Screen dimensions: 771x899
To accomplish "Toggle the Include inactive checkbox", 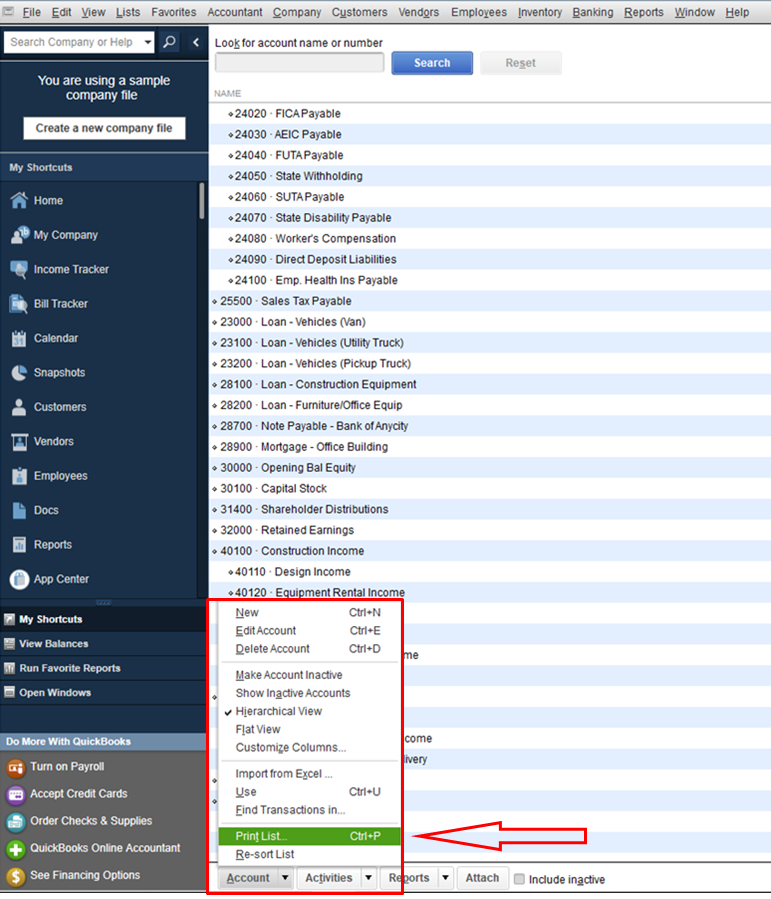I will coord(519,879).
